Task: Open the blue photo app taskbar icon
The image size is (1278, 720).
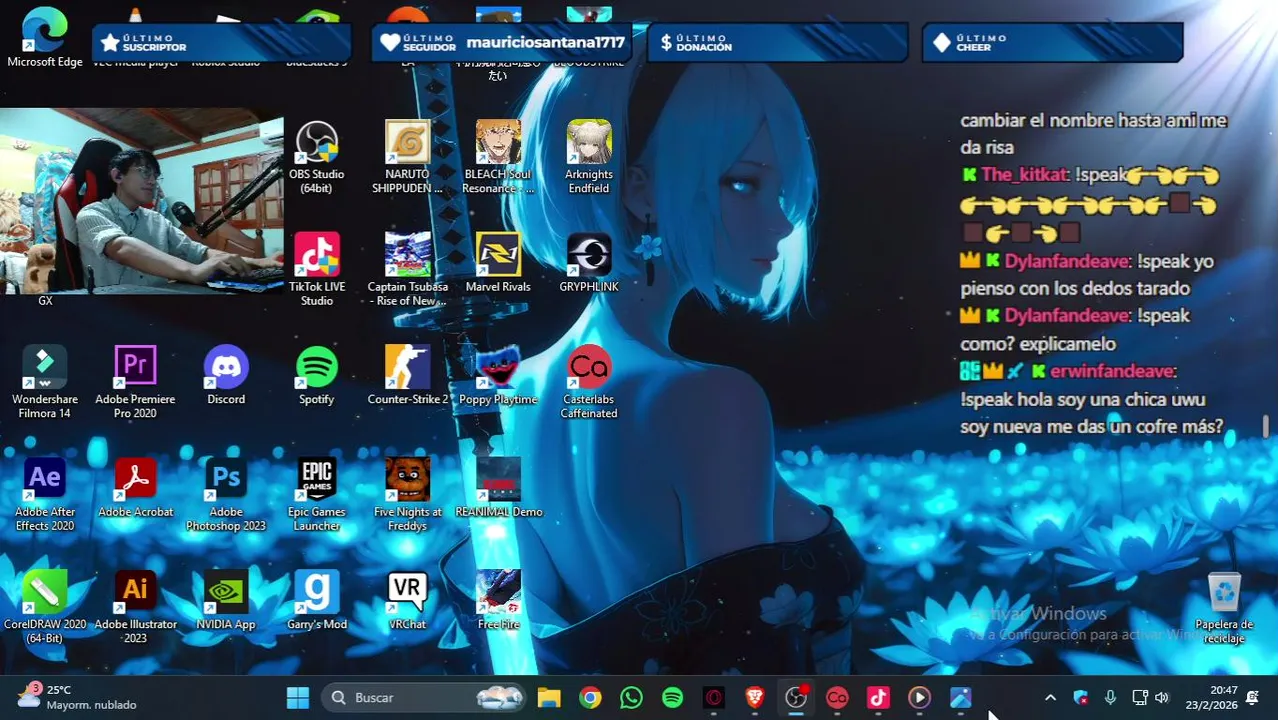Action: (960, 697)
